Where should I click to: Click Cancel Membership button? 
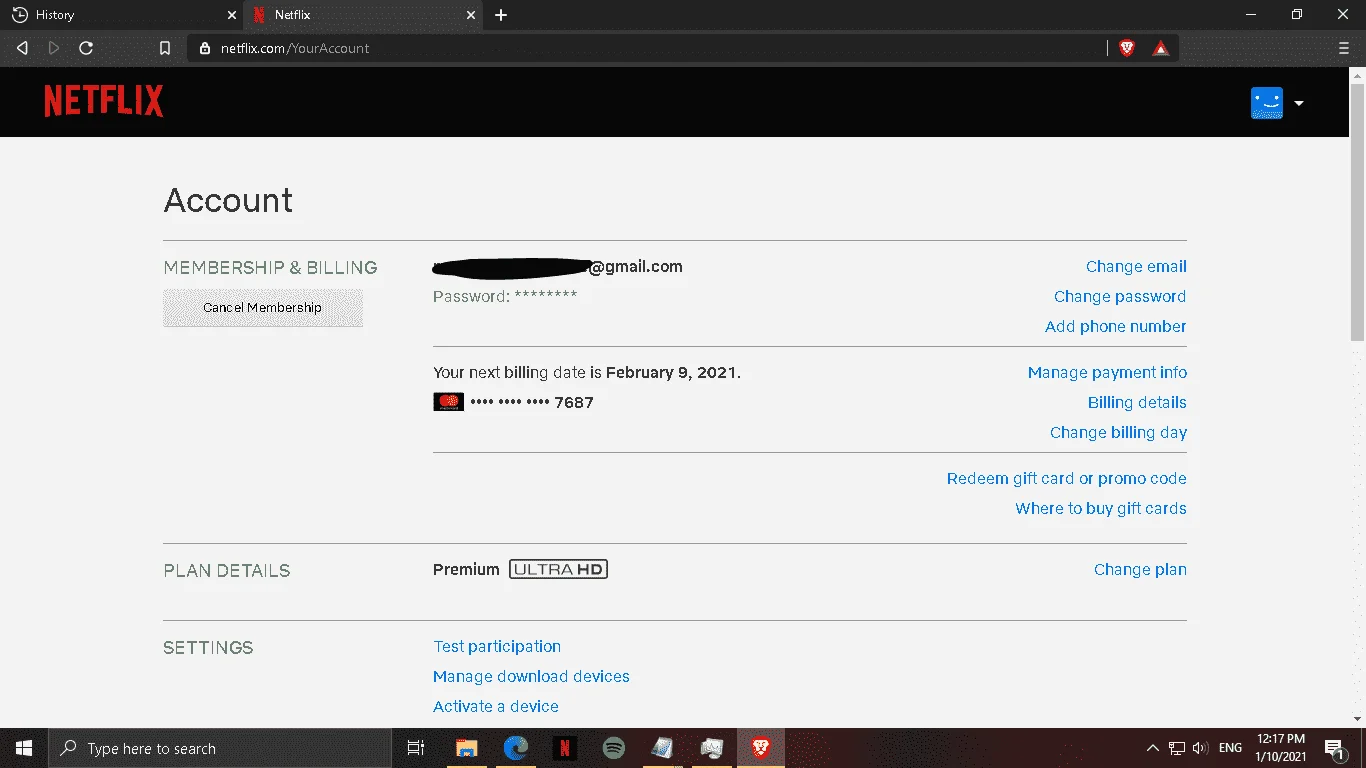point(263,308)
